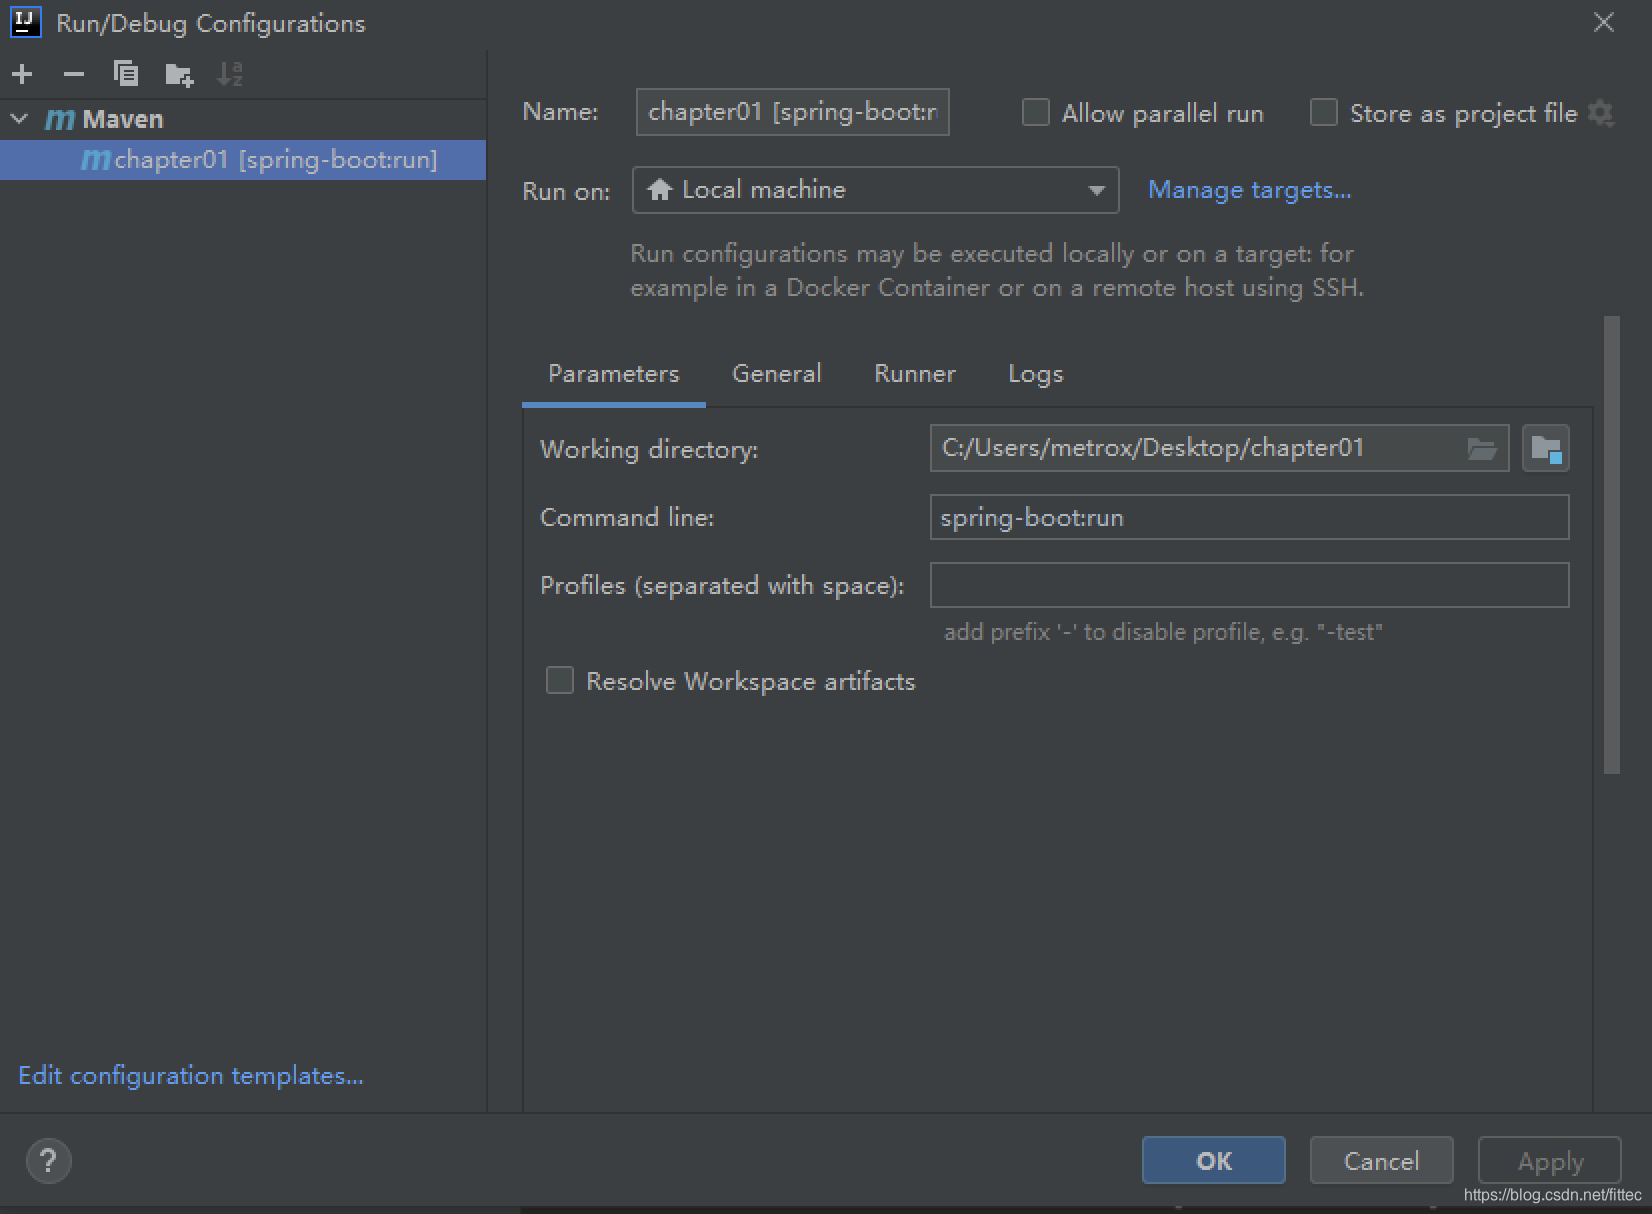1652x1214 pixels.
Task: Open the Runner tab
Action: click(915, 374)
